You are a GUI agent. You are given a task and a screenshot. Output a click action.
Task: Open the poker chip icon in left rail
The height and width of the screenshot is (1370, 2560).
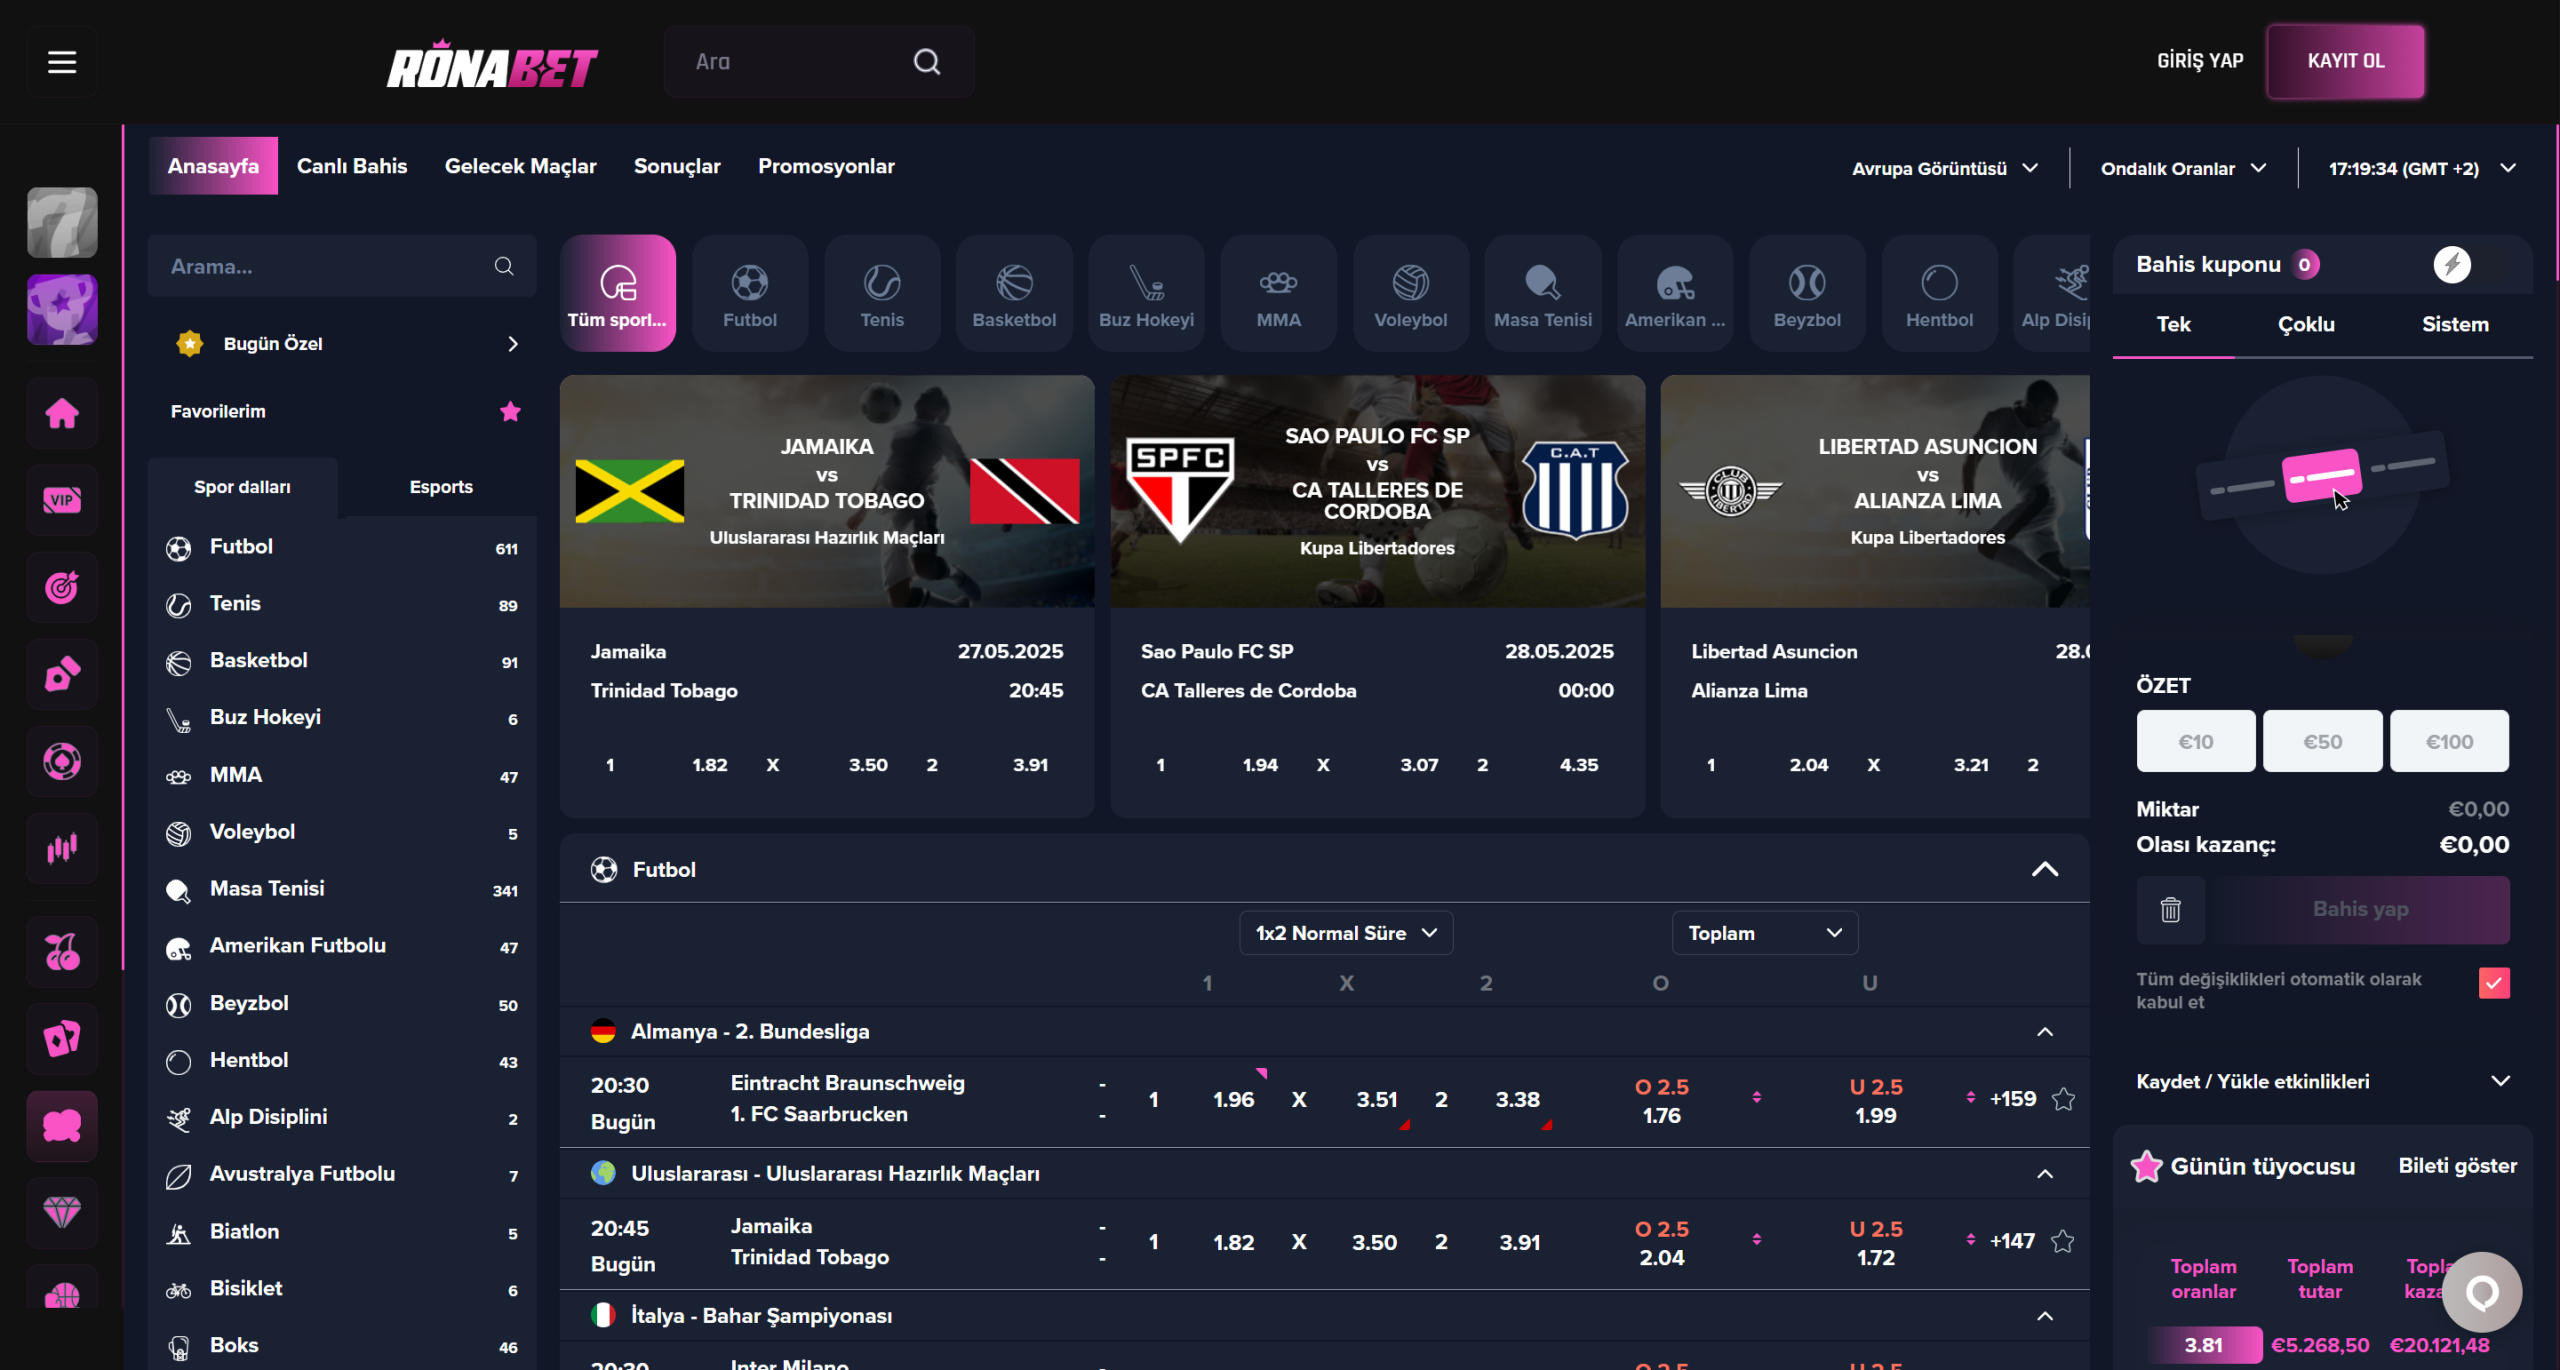click(62, 761)
